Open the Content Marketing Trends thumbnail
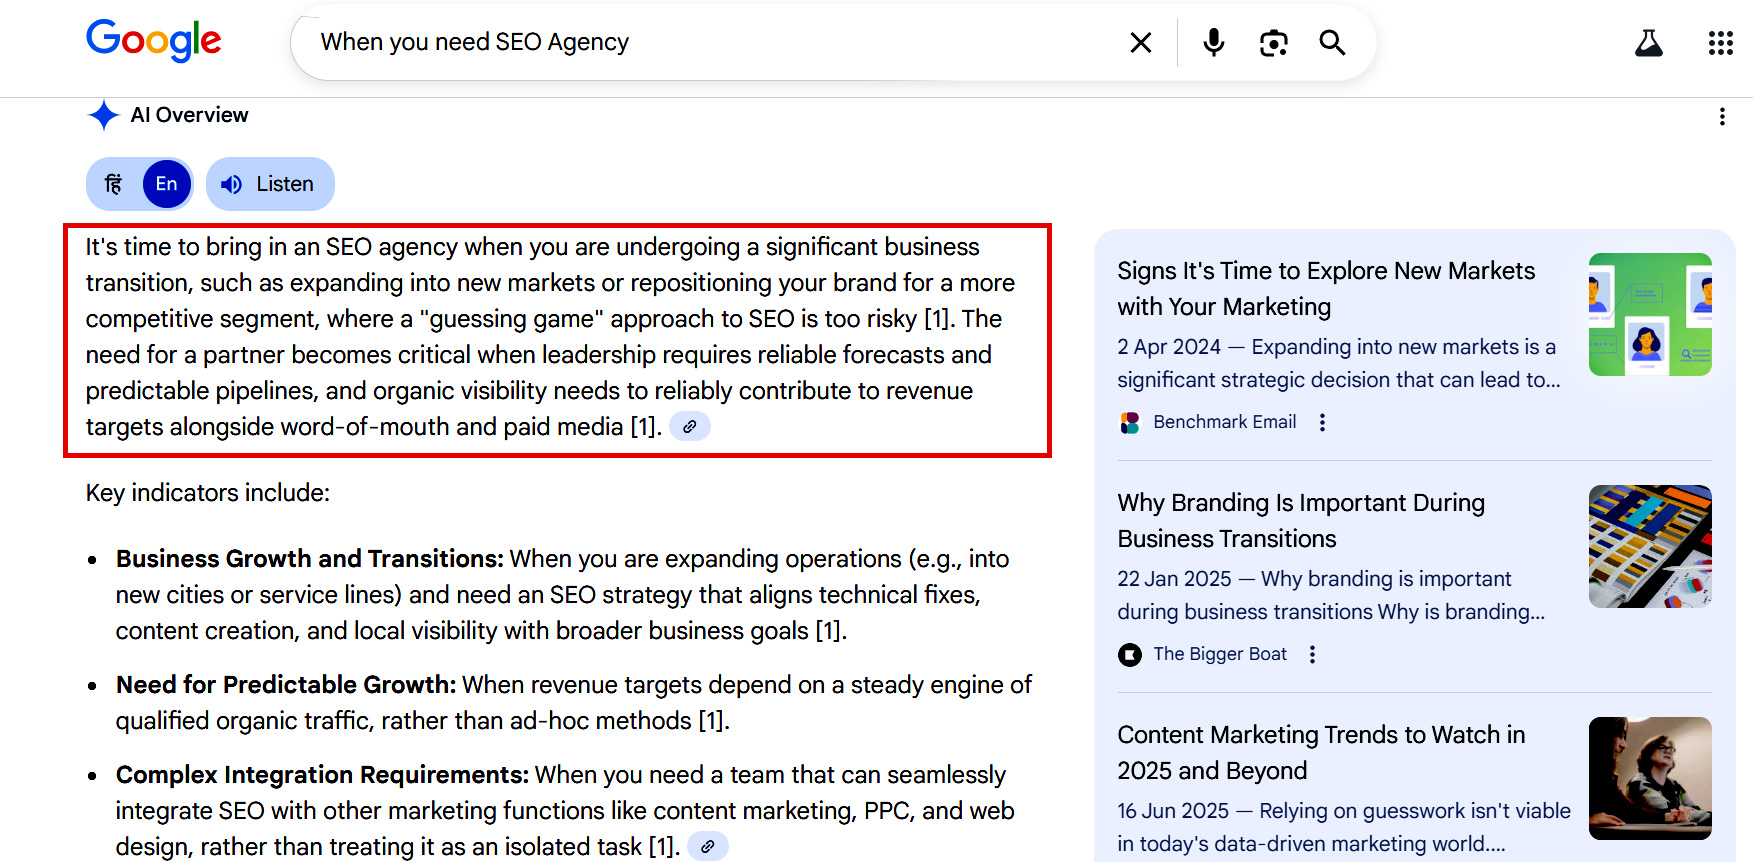1753x862 pixels. pos(1650,778)
